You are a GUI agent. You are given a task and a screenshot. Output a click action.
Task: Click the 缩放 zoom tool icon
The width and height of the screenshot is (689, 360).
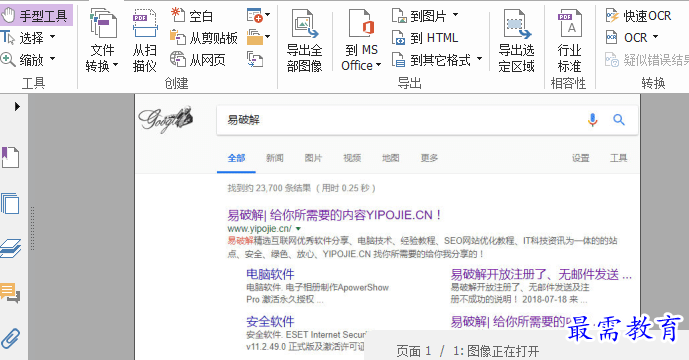click(8, 59)
